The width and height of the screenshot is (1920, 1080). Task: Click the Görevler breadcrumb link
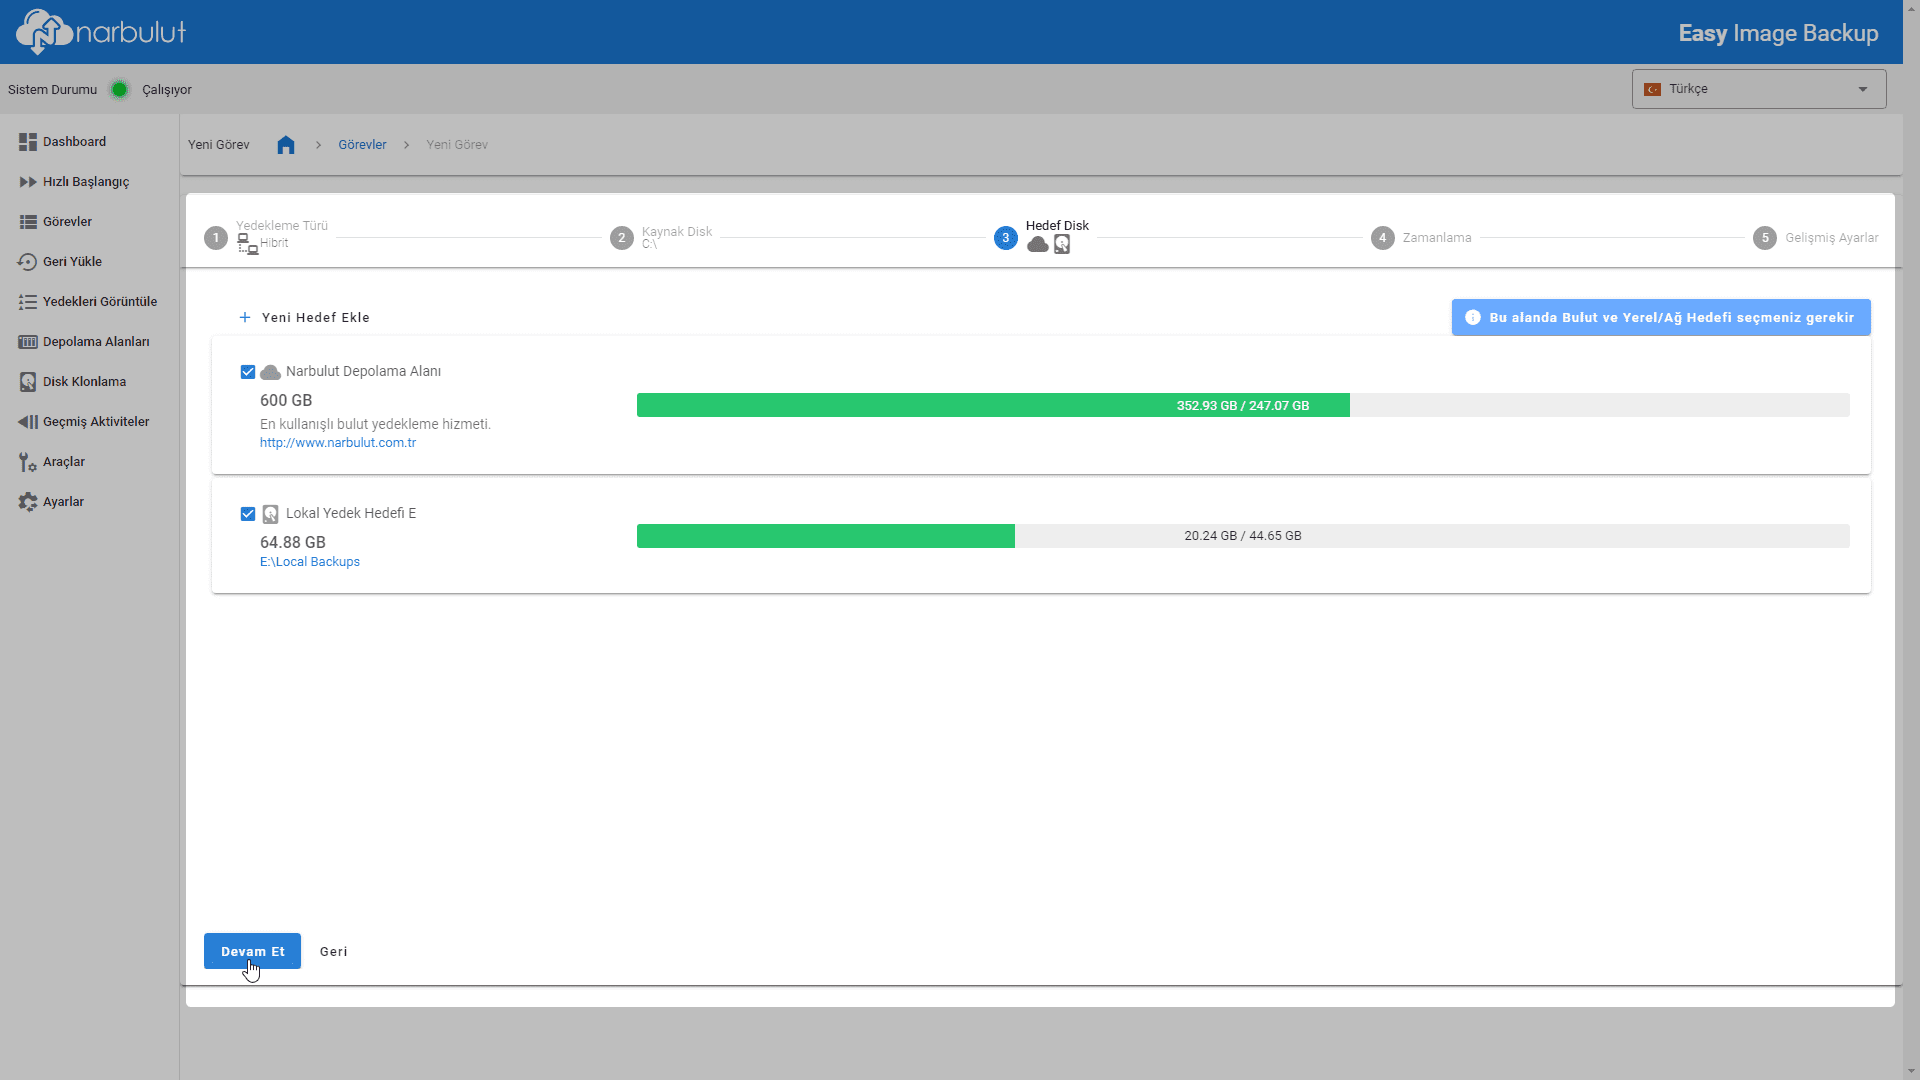coord(362,145)
